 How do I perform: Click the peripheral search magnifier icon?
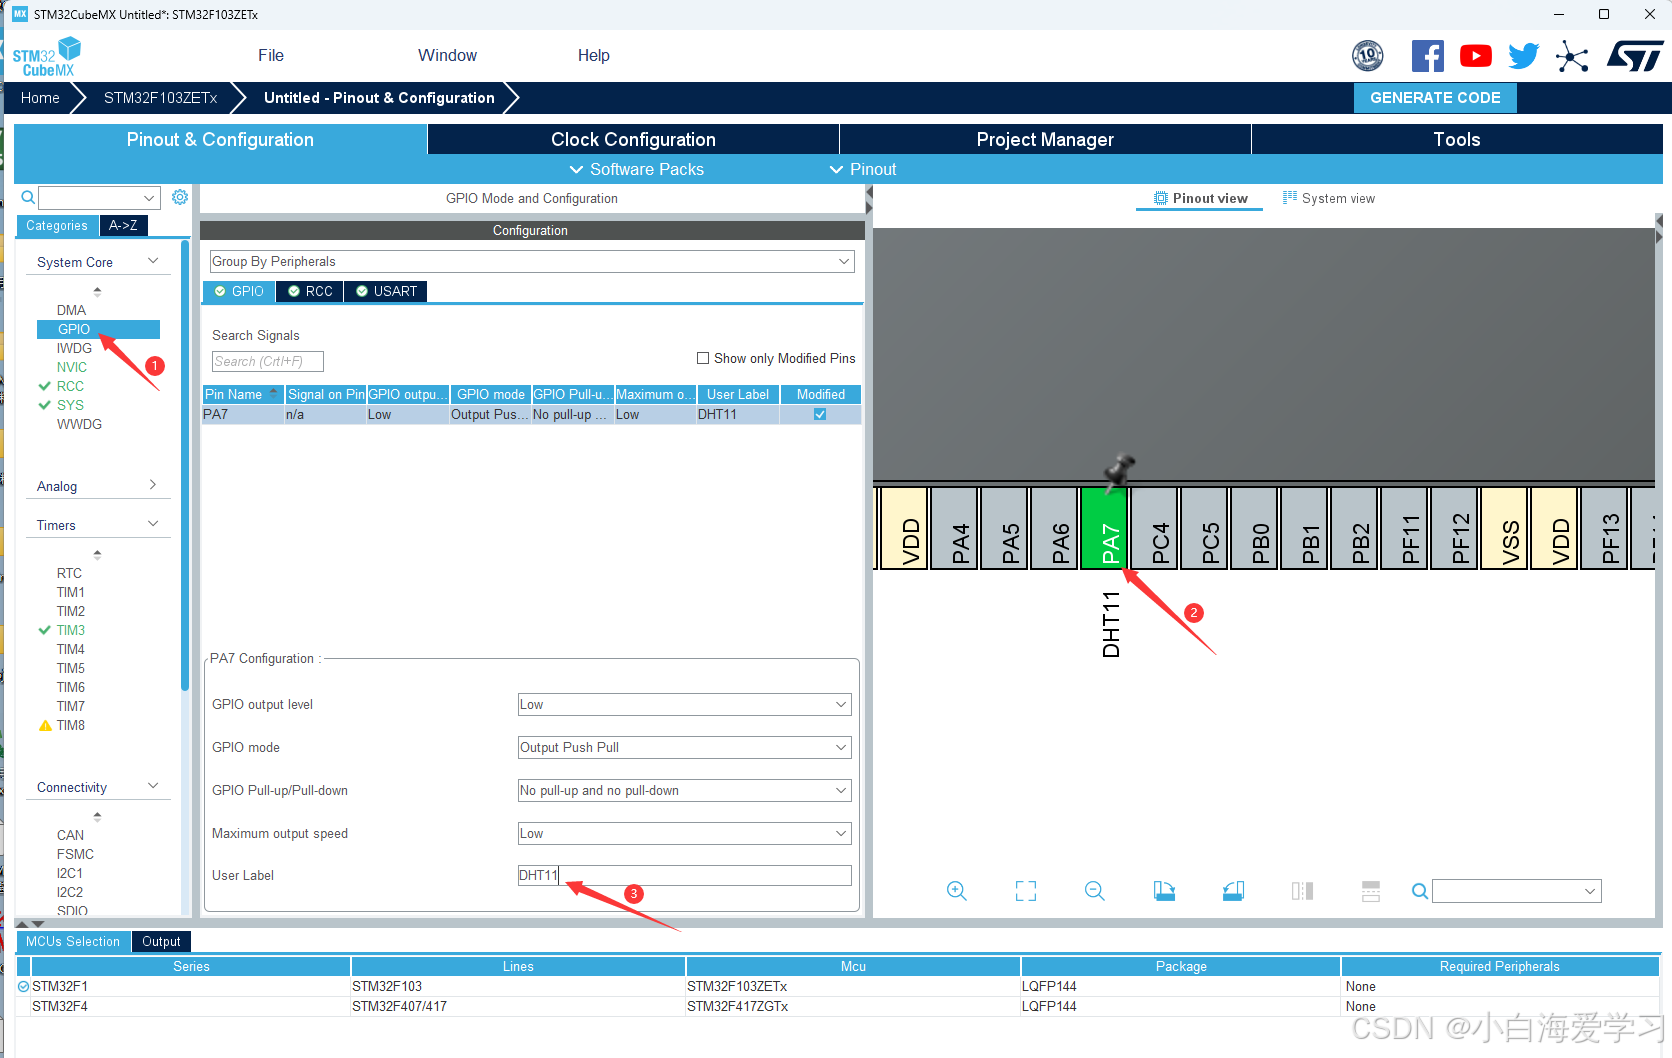pos(28,198)
